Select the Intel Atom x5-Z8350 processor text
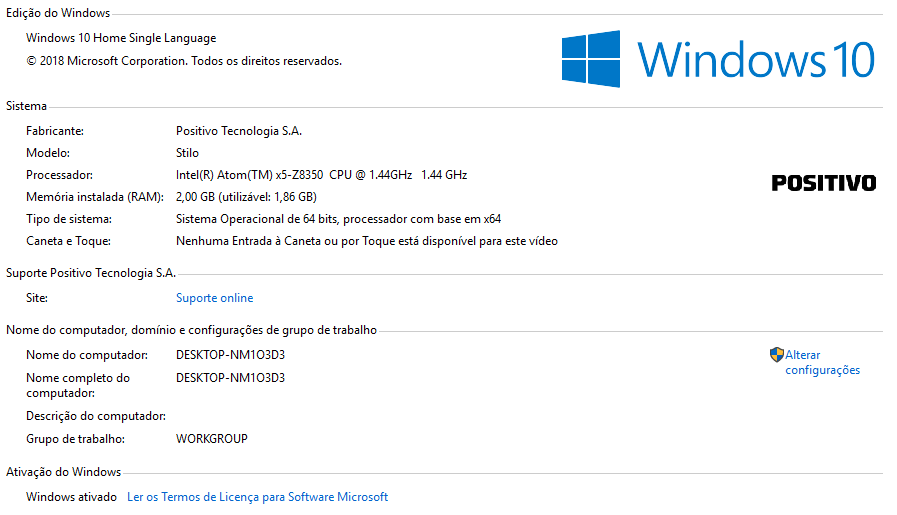This screenshot has height=515, width=897. (x=322, y=175)
